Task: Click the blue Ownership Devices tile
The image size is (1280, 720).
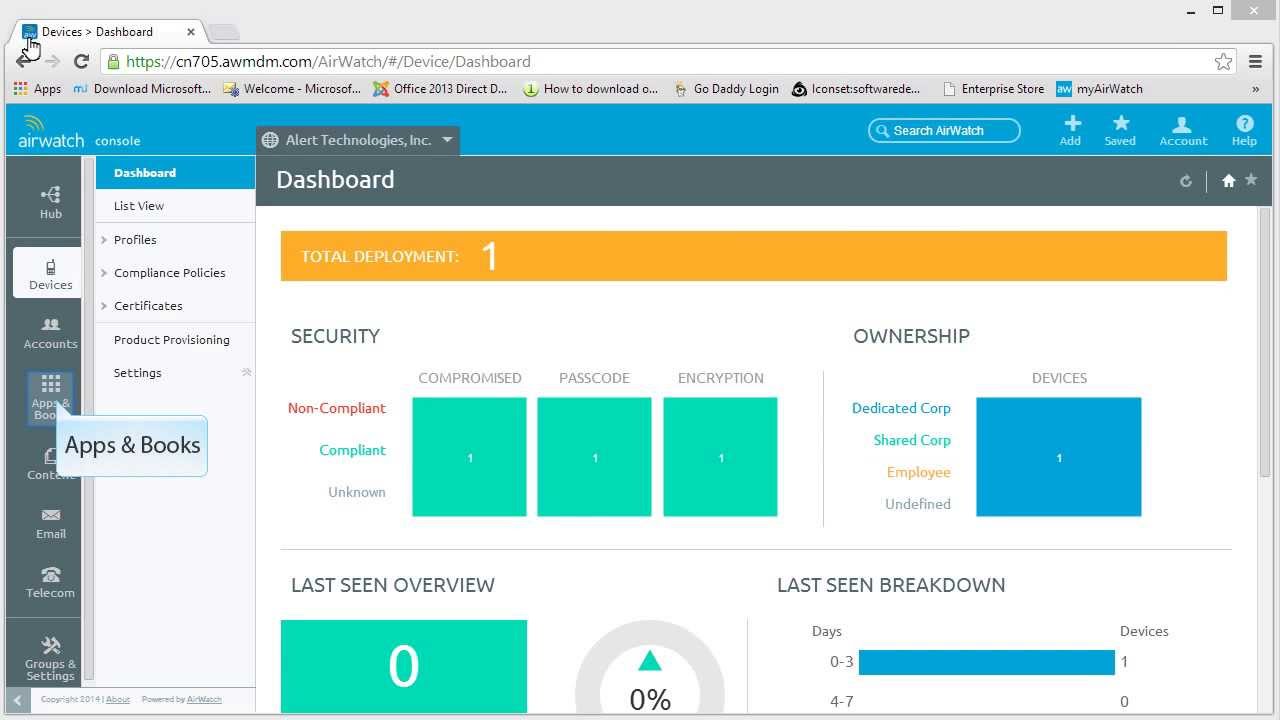Action: coord(1058,457)
